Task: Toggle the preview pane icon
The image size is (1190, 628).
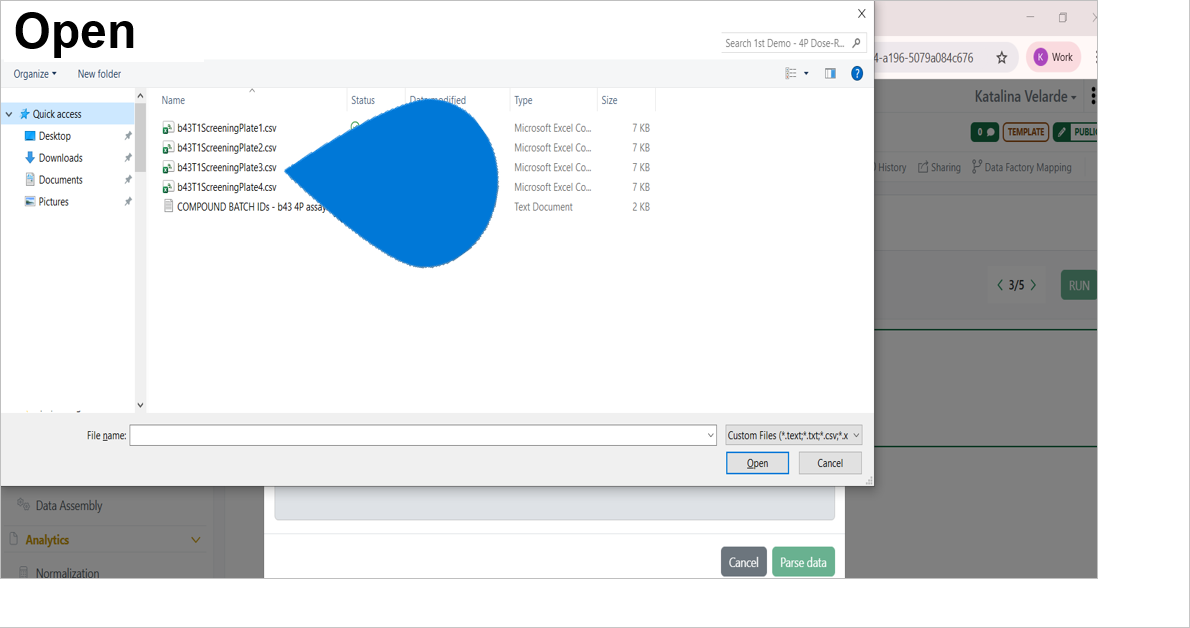Action: tap(830, 73)
